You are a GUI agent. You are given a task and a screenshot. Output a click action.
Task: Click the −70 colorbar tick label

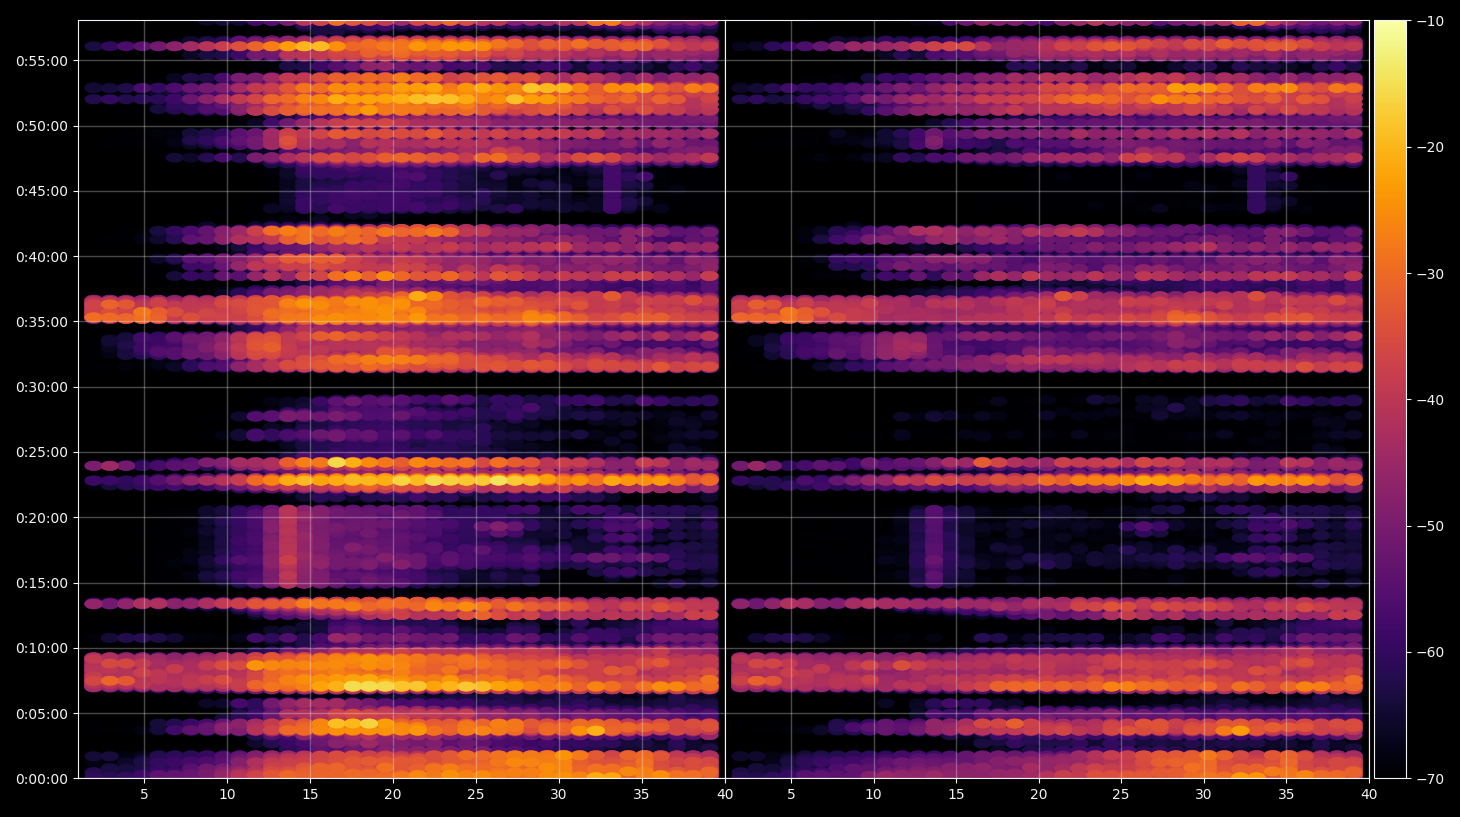(1430, 778)
